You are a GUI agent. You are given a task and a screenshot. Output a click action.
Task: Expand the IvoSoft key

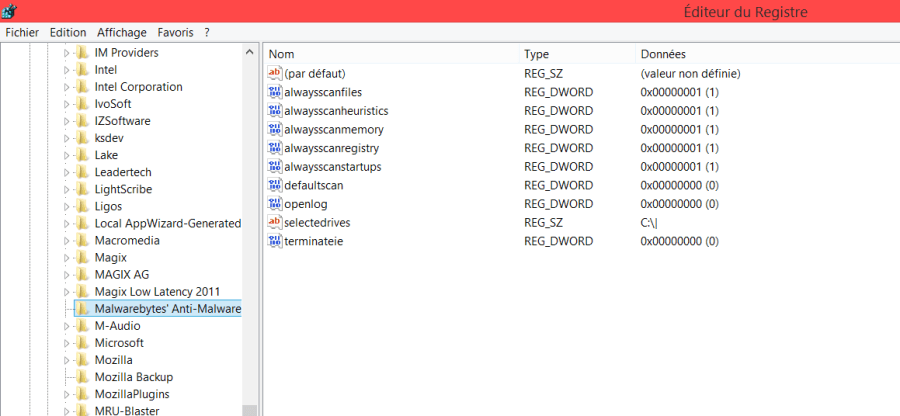[x=67, y=104]
